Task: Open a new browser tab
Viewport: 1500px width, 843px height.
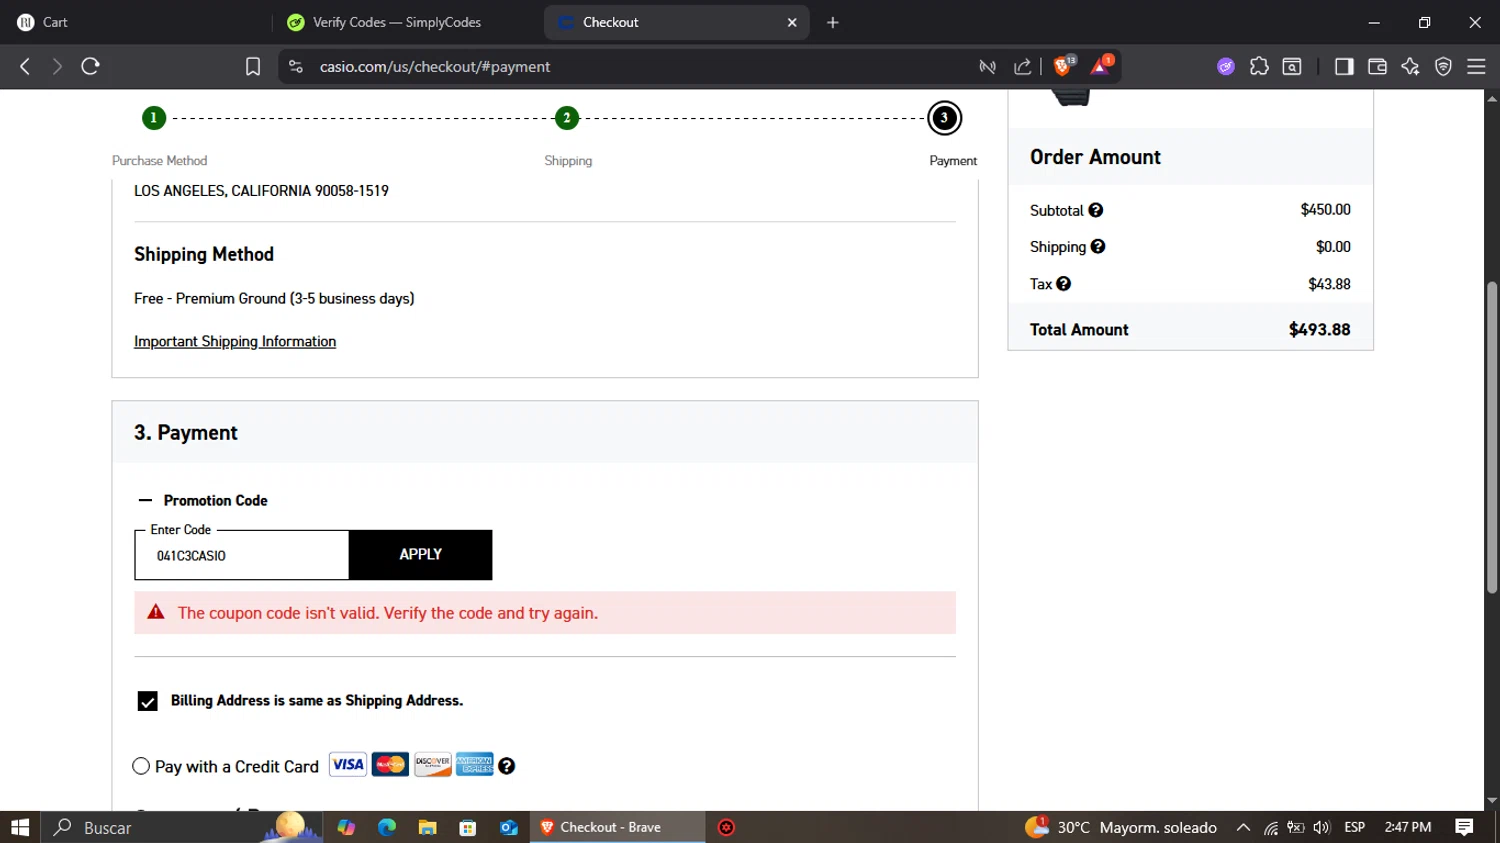Action: pos(833,22)
